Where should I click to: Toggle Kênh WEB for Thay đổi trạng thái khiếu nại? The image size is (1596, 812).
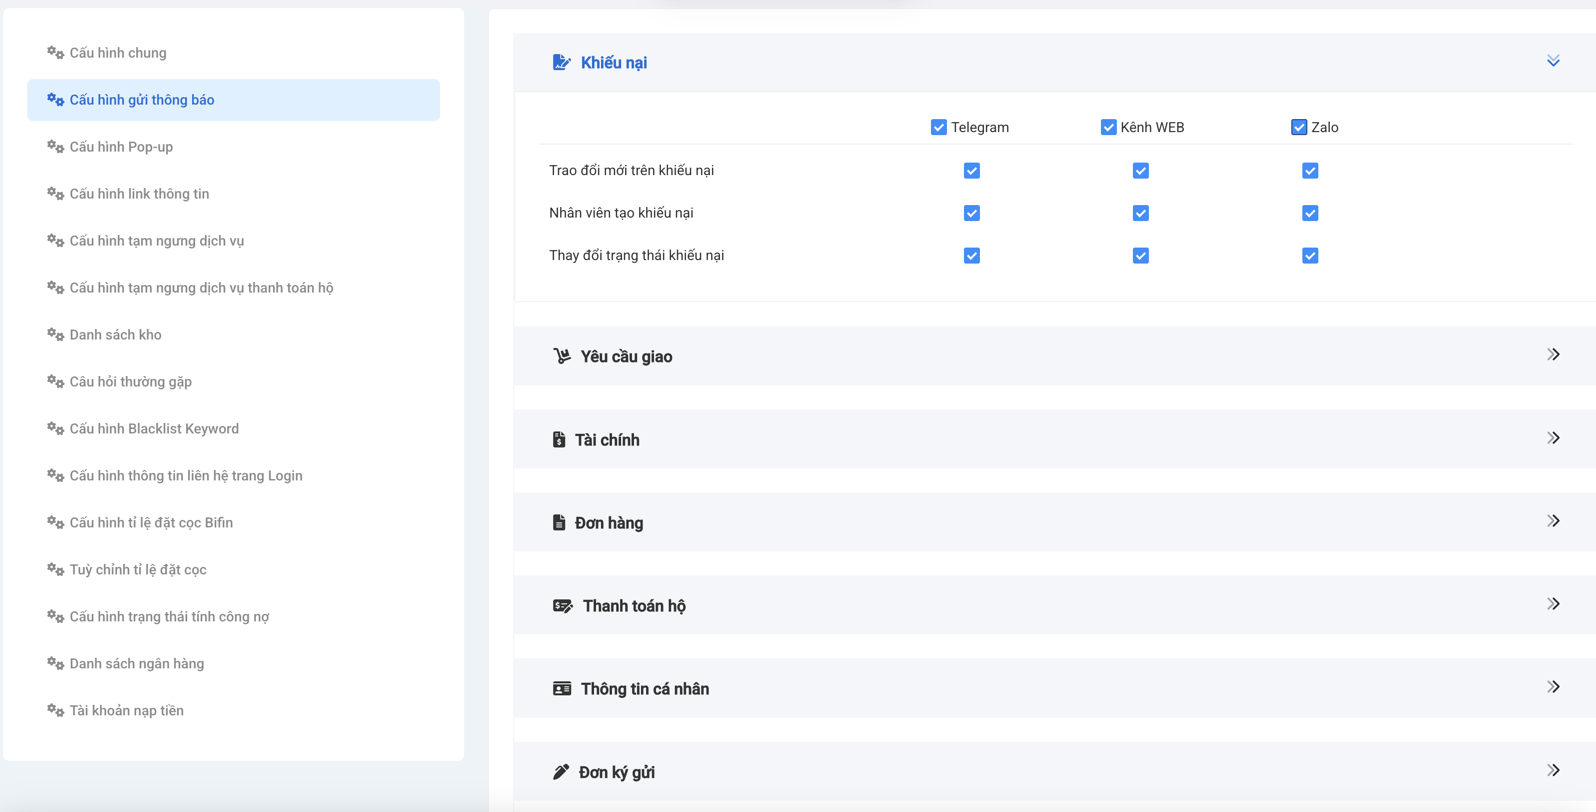tap(1140, 256)
